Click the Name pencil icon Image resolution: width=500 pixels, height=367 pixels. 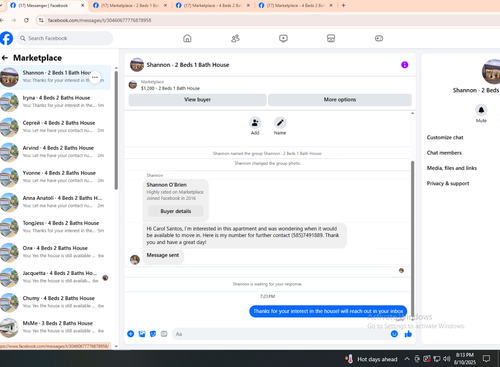click(280, 123)
